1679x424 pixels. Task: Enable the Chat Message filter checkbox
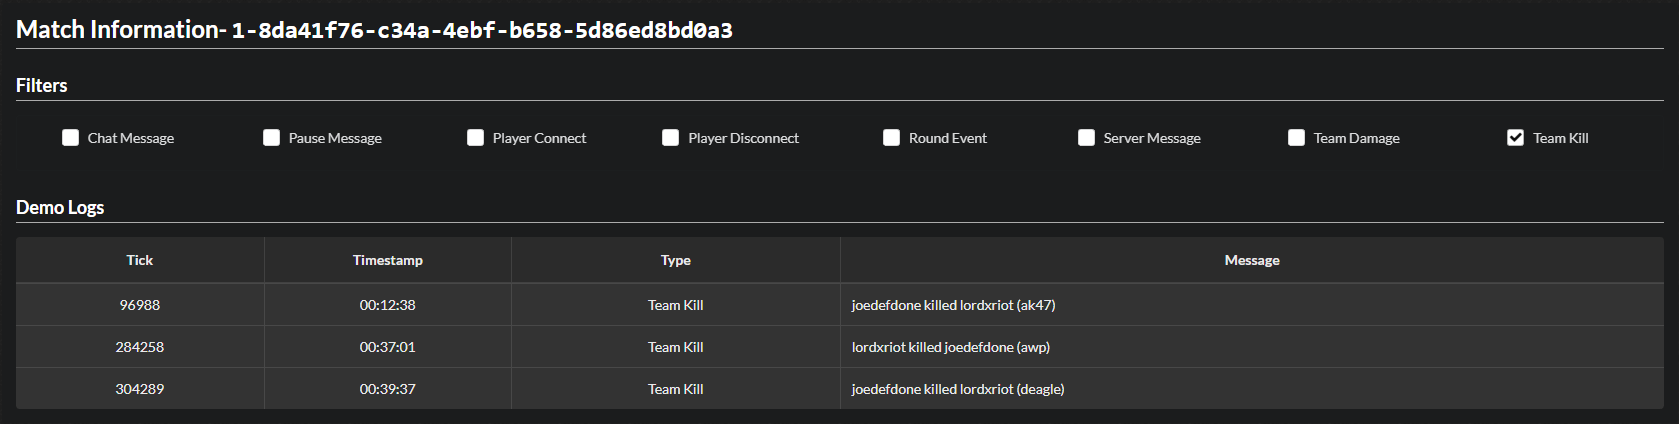71,138
